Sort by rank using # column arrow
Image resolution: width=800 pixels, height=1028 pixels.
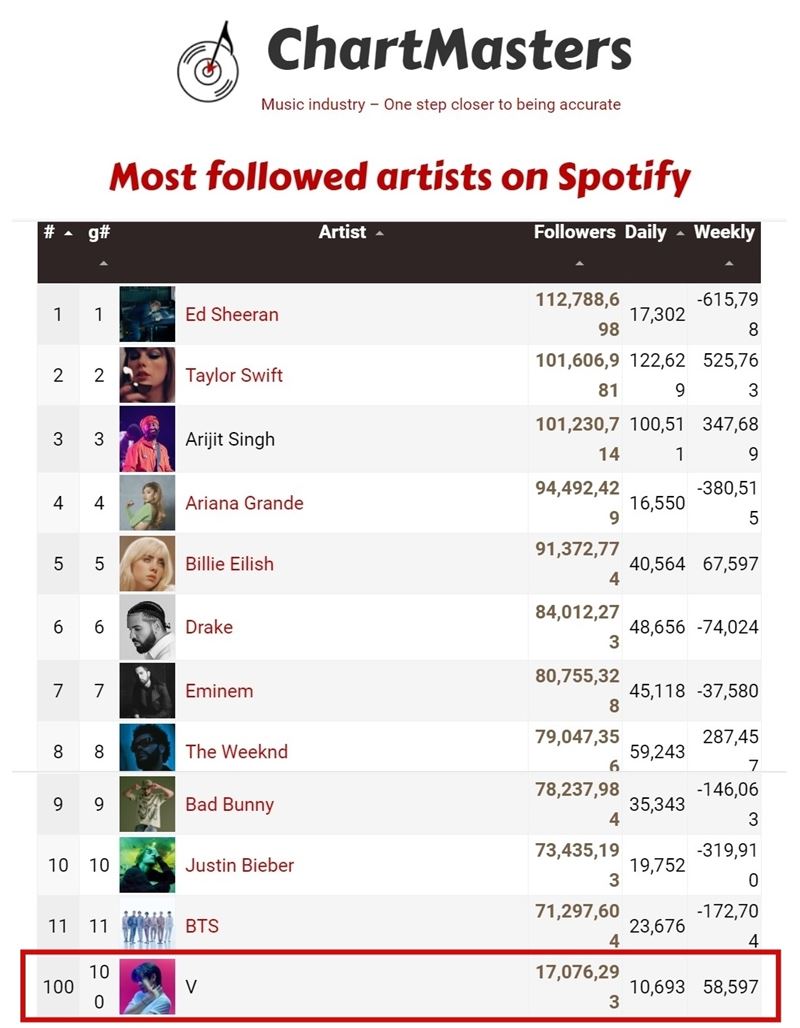pos(68,233)
